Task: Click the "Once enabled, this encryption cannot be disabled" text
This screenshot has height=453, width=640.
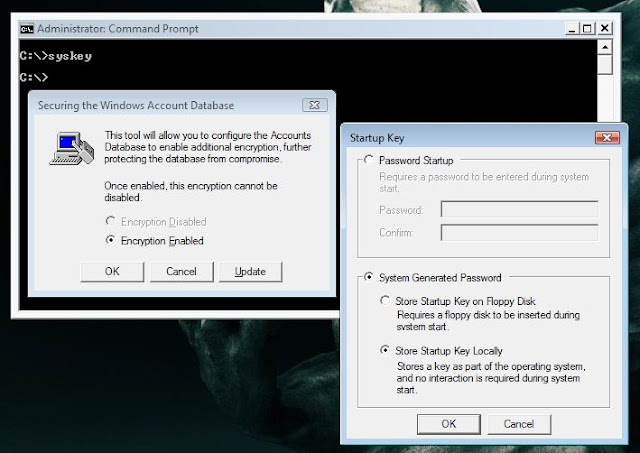Action: 191,191
